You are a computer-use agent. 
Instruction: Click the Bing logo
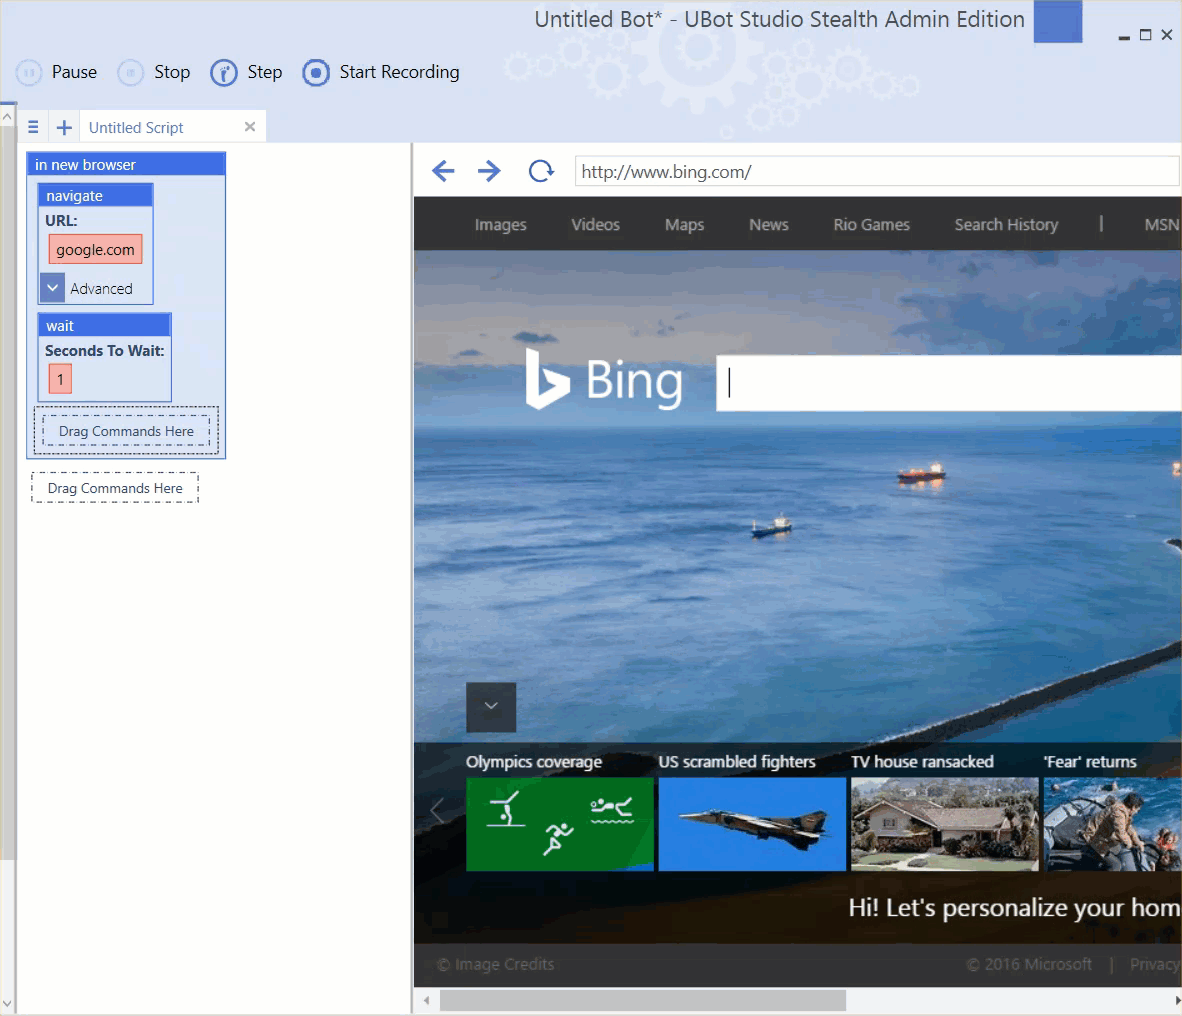(x=604, y=379)
